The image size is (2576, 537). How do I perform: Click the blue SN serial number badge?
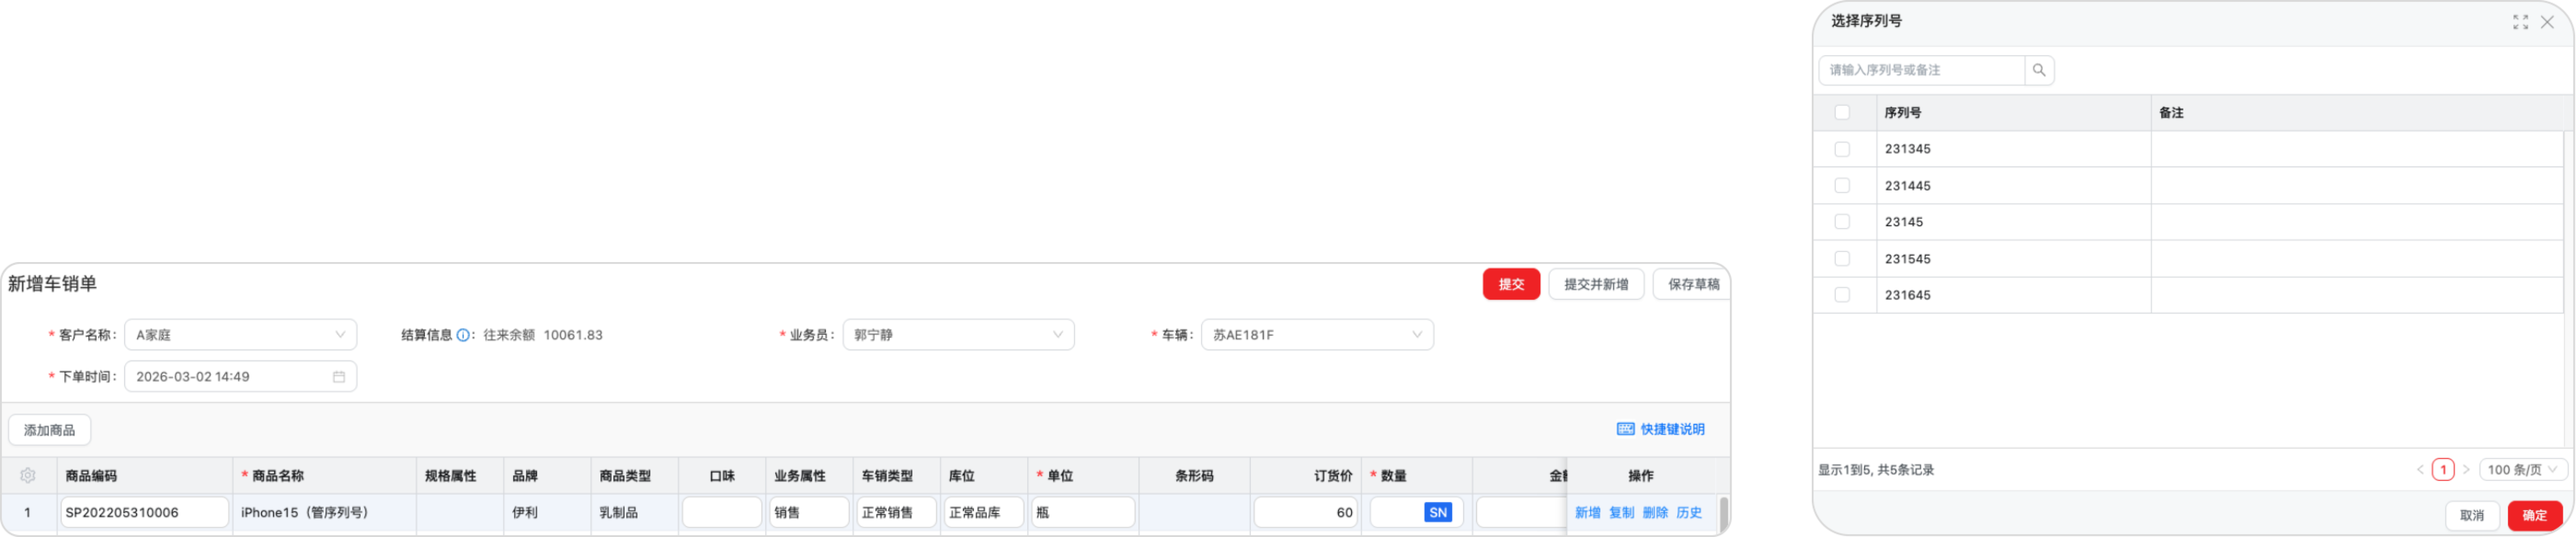[1438, 512]
